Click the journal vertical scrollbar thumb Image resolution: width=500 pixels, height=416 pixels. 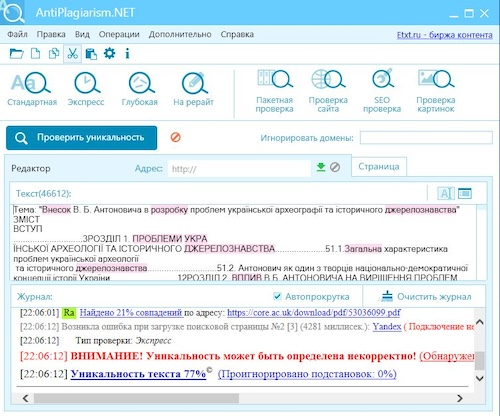click(x=479, y=360)
